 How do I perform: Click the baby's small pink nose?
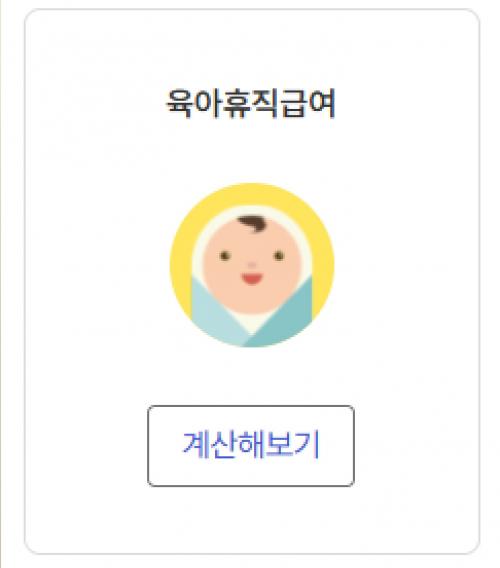click(x=252, y=265)
